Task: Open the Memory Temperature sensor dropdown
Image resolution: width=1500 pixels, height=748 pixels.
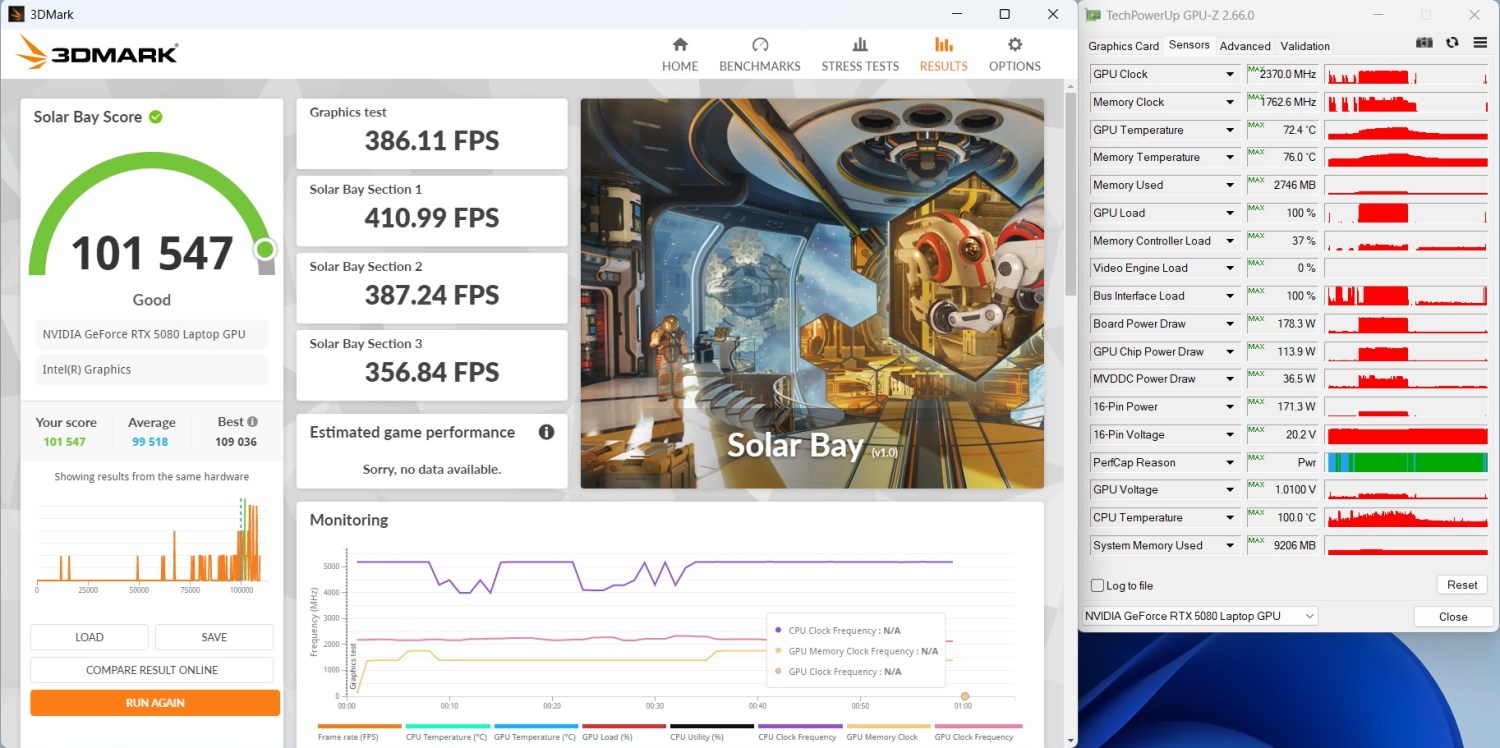Action: tap(1230, 157)
